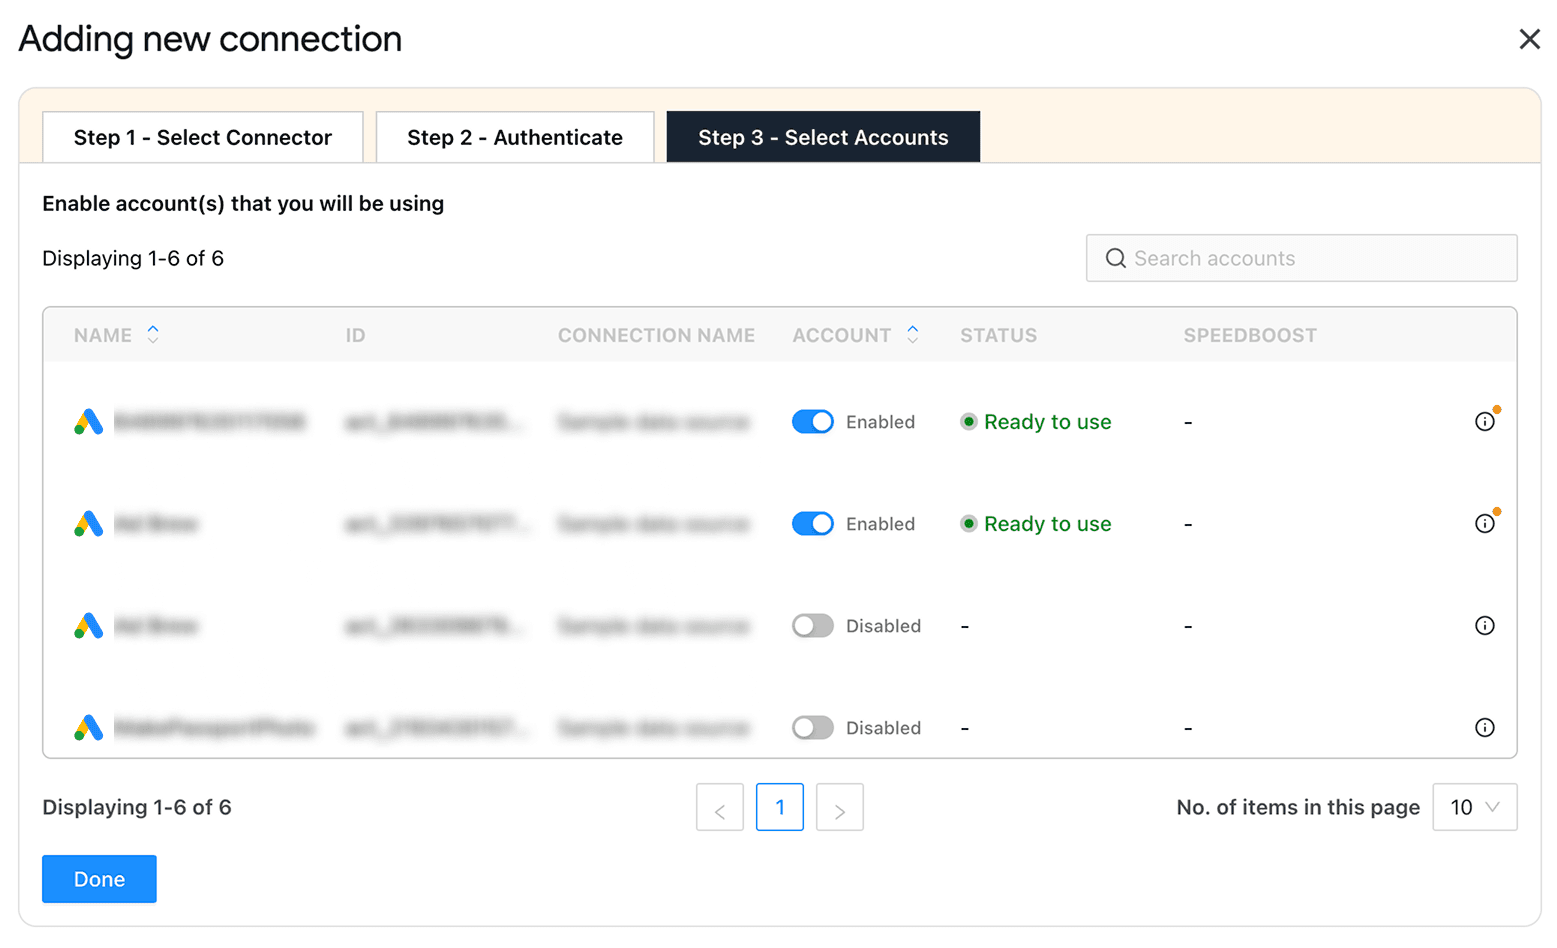Open the info icon on the third disabled row

[1485, 625]
